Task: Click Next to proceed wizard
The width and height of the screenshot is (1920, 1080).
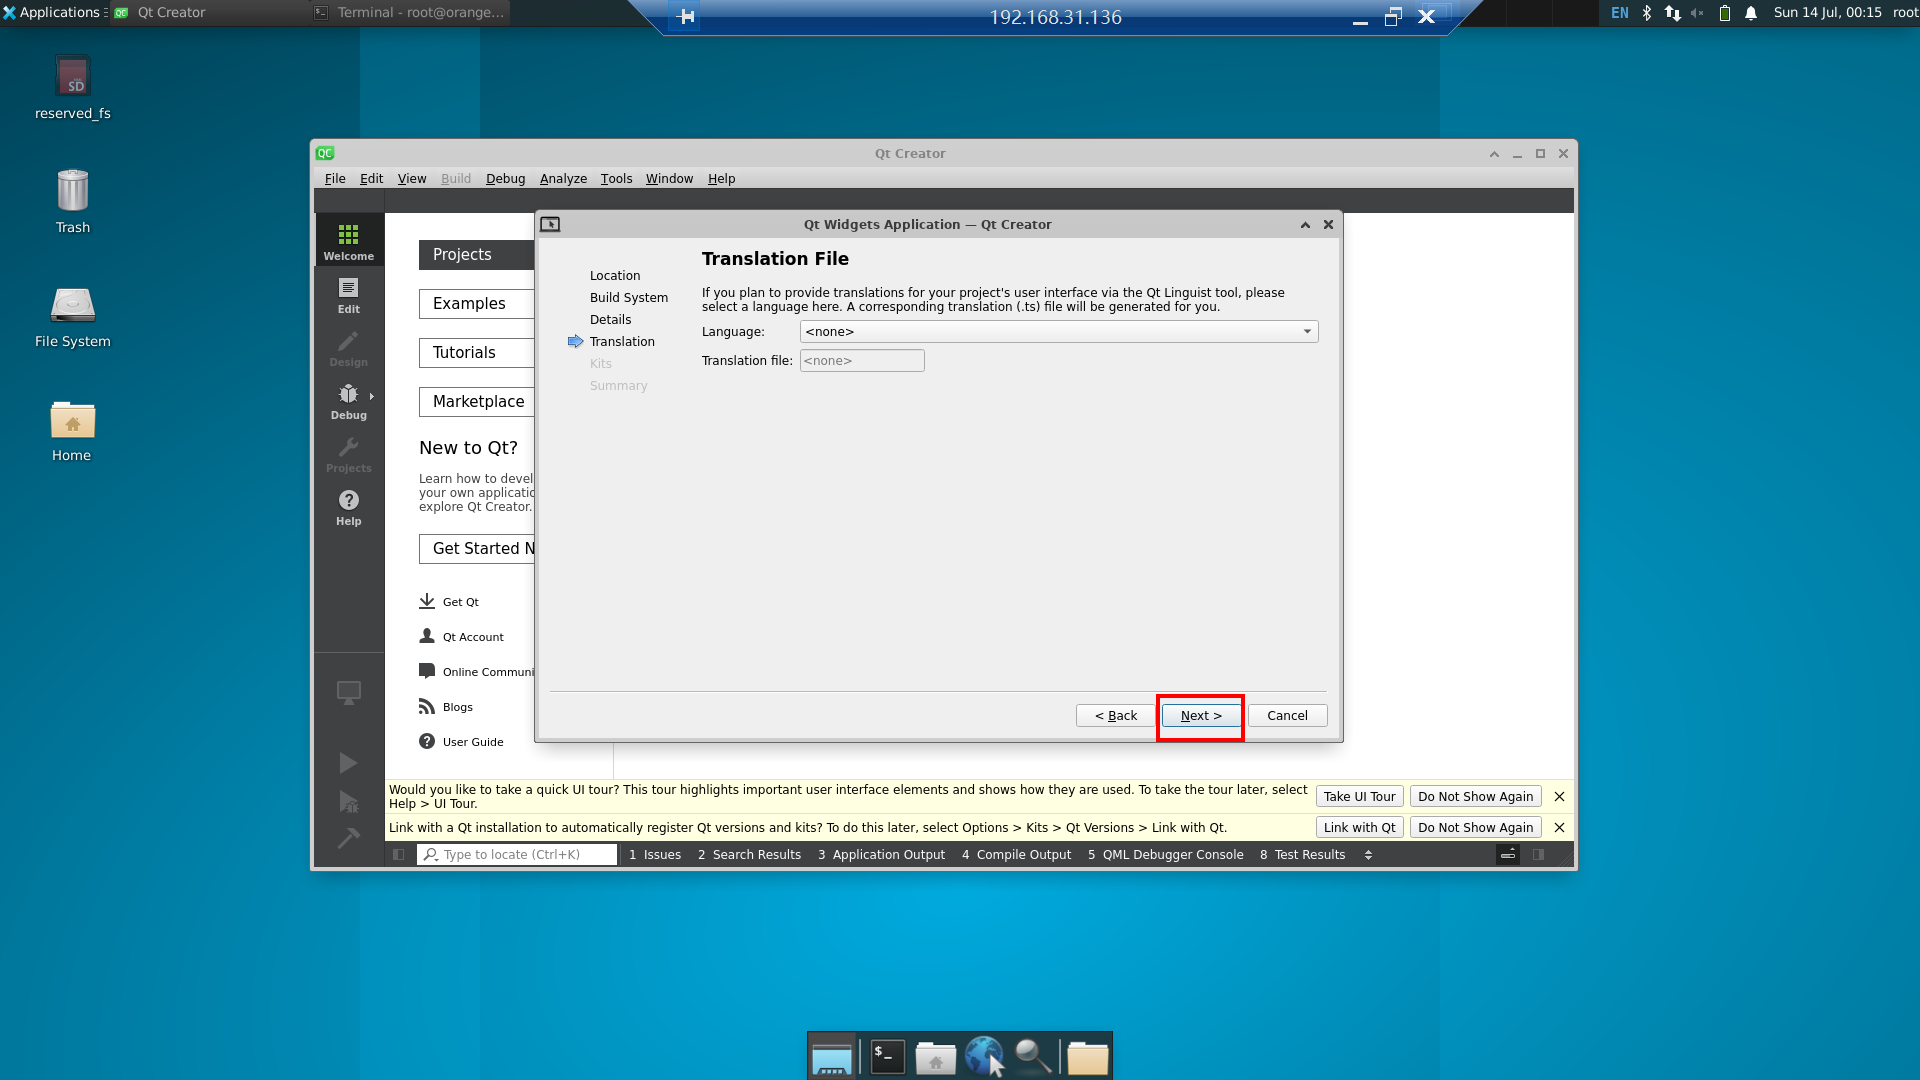Action: [1200, 713]
